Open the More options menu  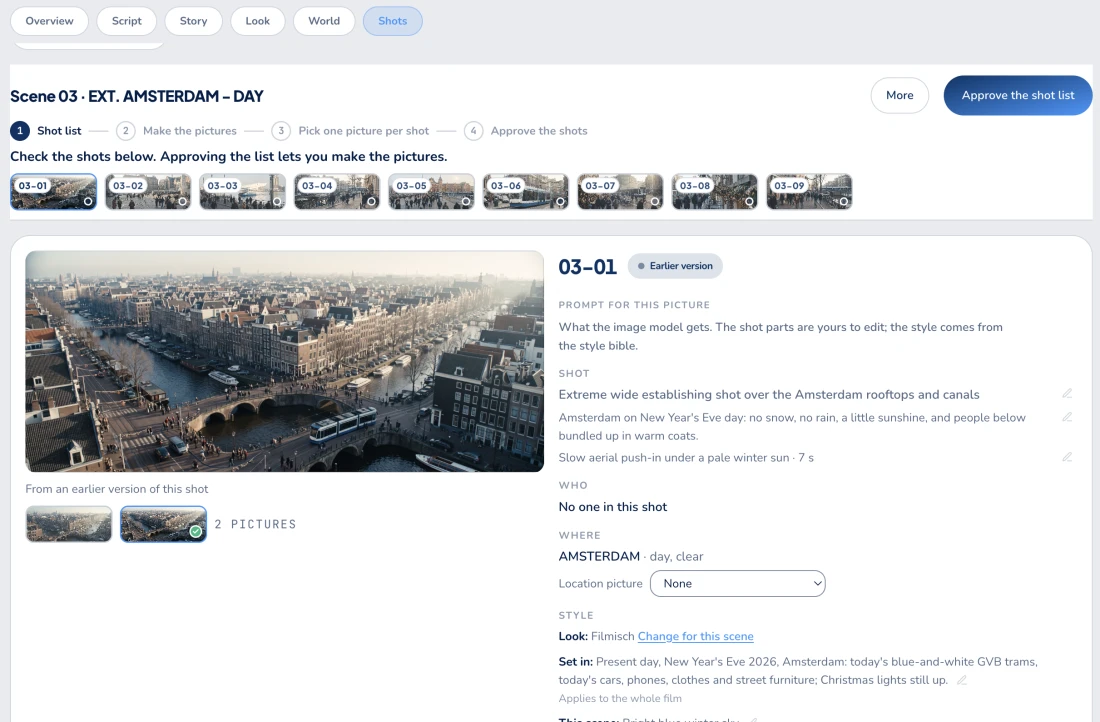click(899, 95)
